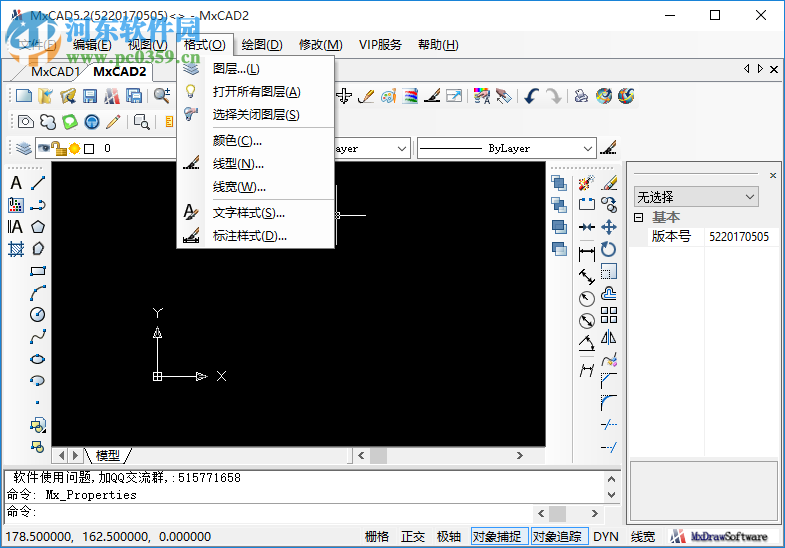Open the VIP服务 menu
The height and width of the screenshot is (548, 785).
click(x=380, y=45)
